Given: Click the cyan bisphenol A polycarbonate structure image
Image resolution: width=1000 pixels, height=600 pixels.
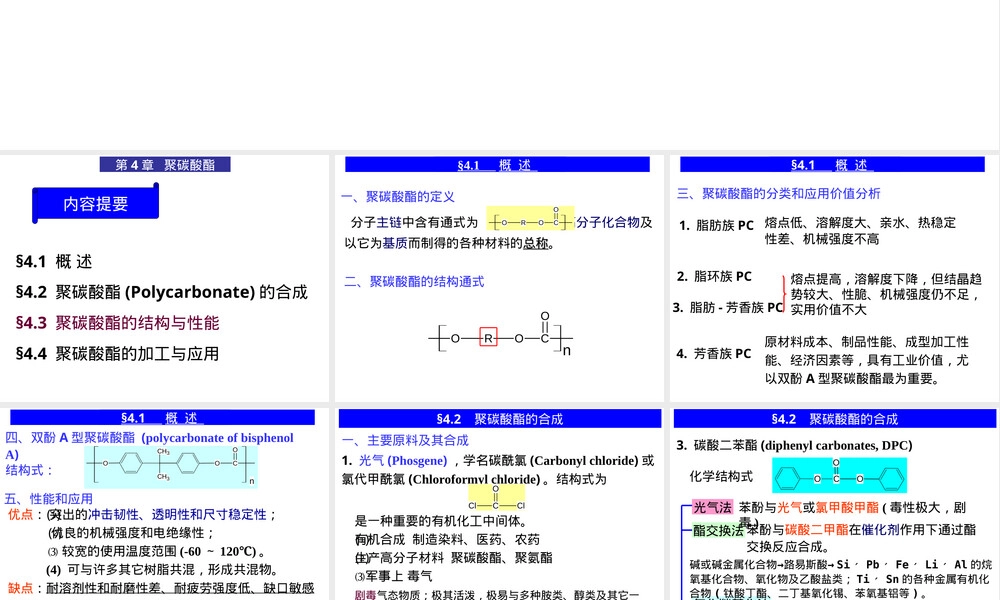Looking at the screenshot, I should 171,467.
